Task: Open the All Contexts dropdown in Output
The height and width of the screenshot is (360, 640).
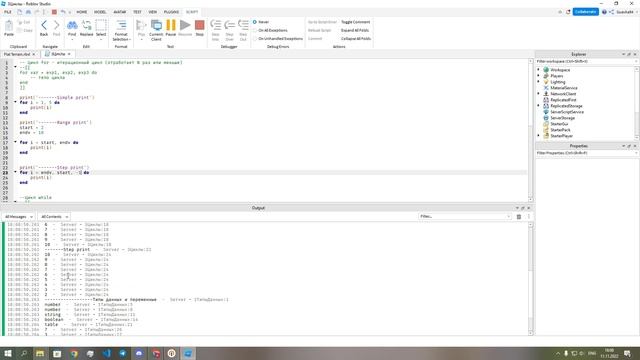Action: coord(54,217)
